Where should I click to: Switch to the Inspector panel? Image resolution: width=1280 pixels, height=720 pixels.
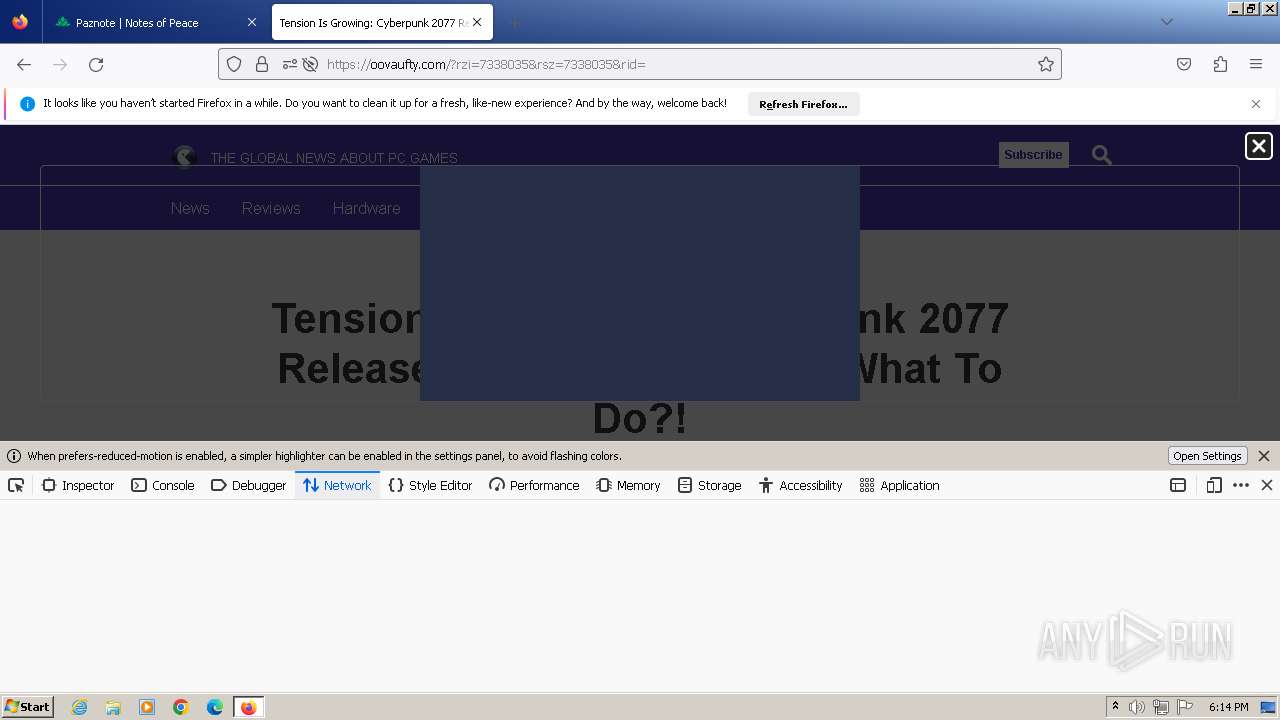pos(78,485)
